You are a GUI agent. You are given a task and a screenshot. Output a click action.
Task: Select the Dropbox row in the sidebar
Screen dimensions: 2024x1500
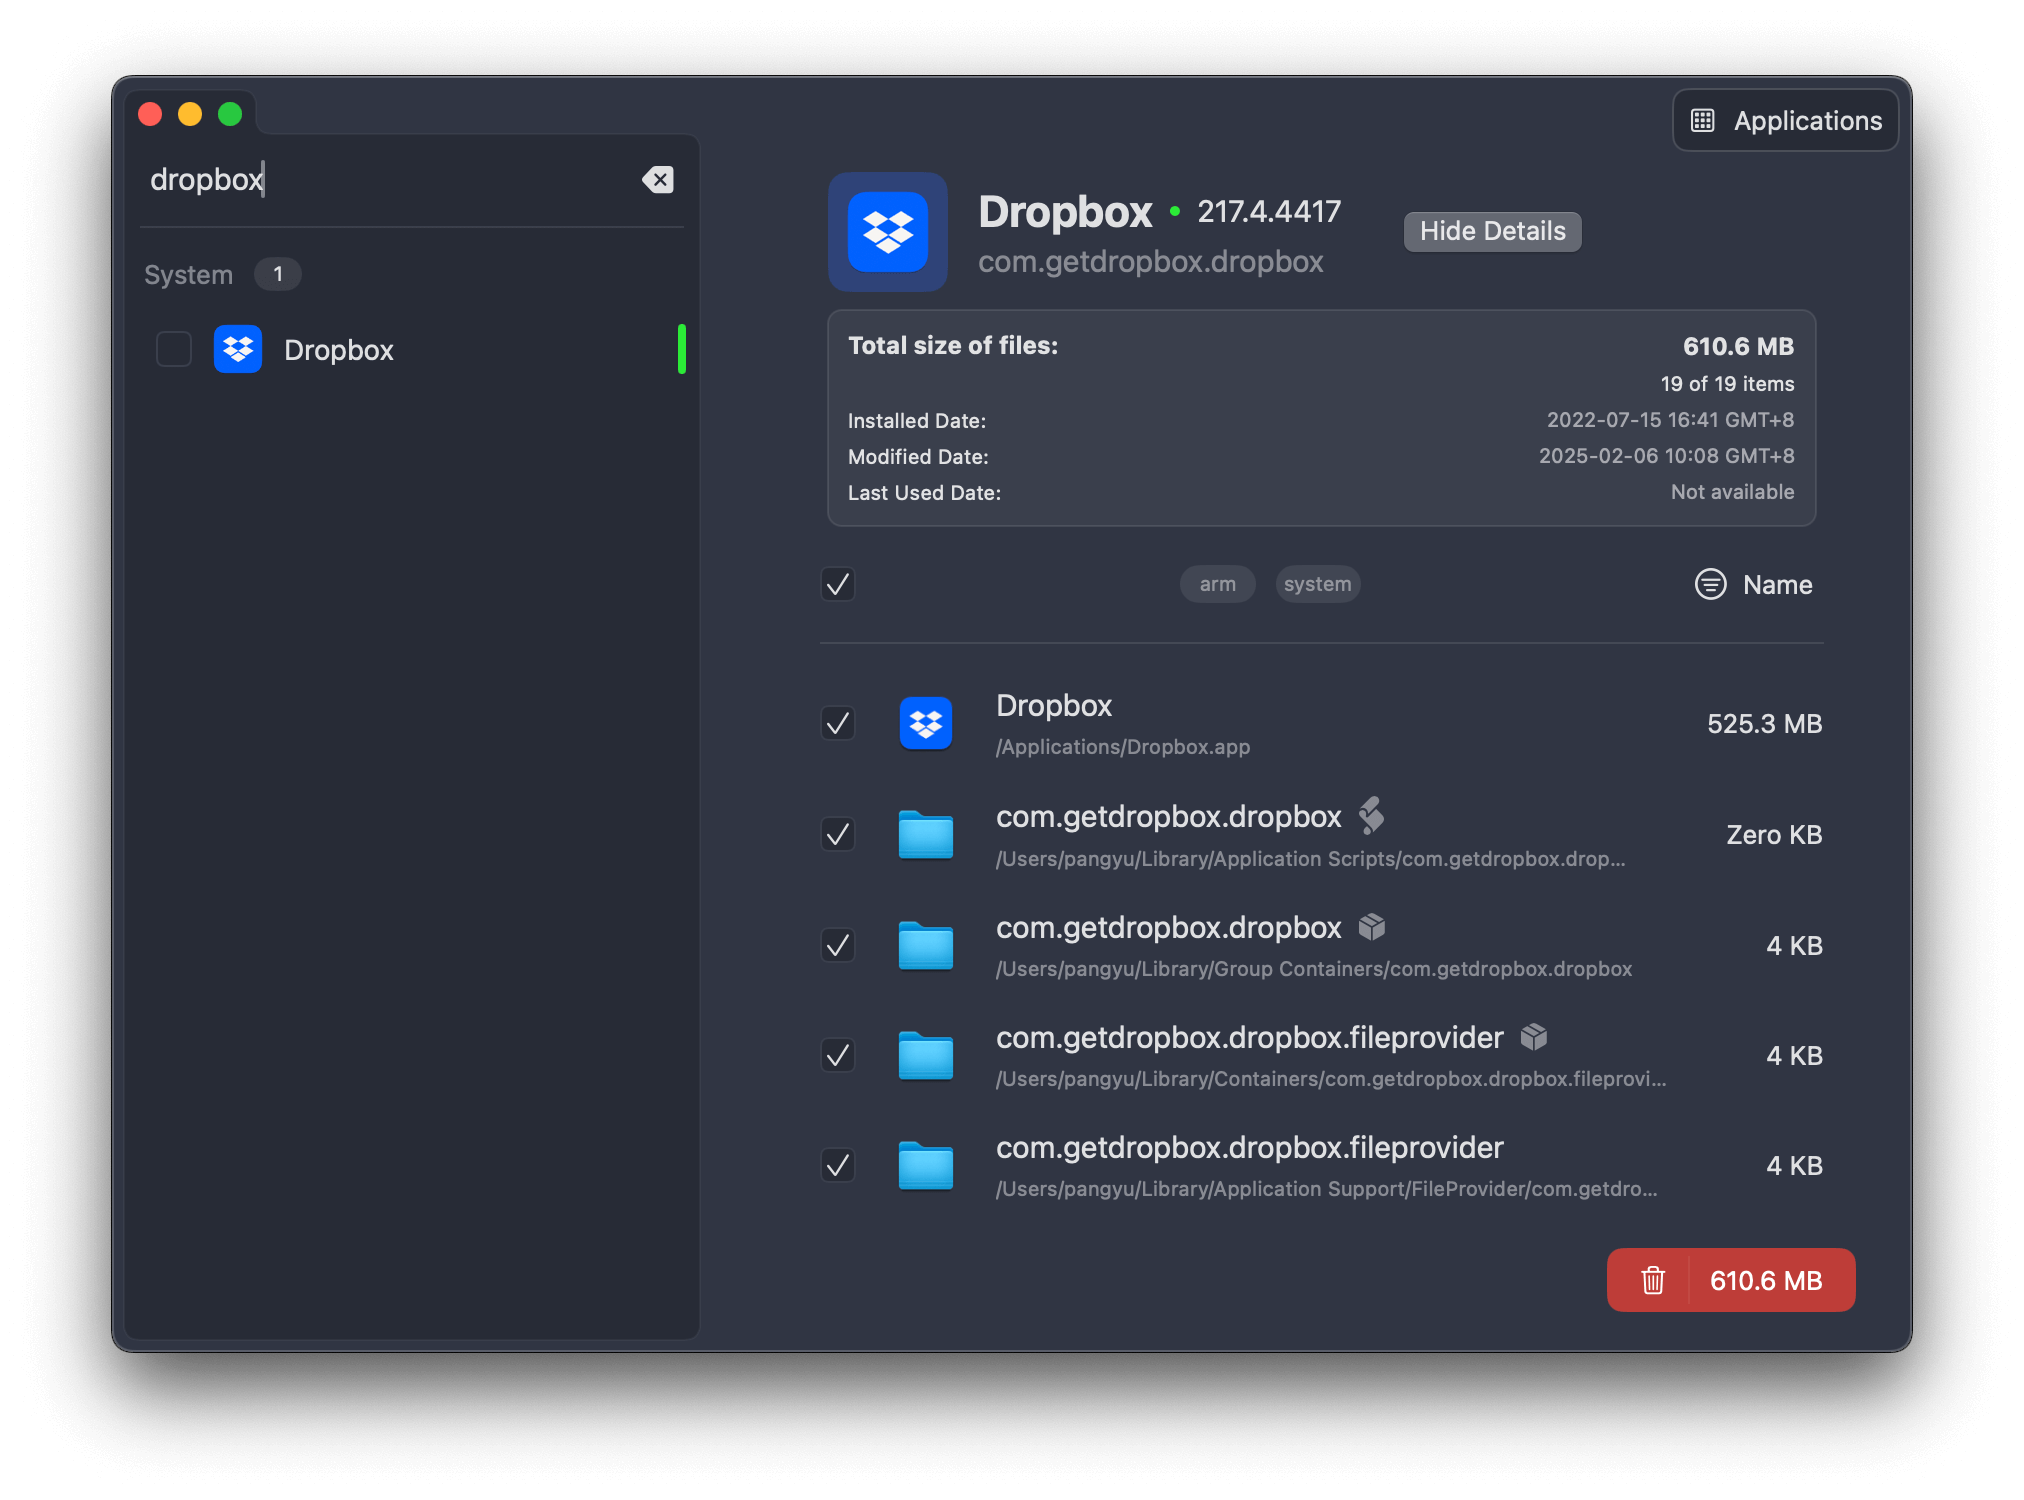pyautogui.click(x=412, y=349)
